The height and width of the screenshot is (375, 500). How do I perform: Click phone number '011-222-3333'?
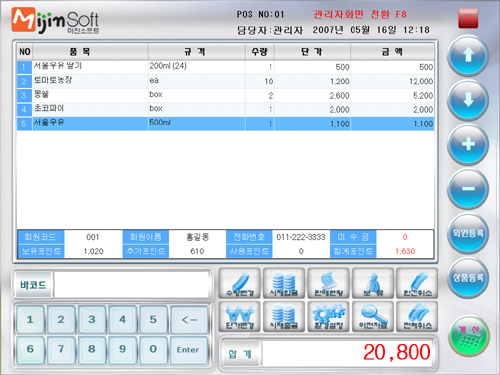pyautogui.click(x=301, y=237)
